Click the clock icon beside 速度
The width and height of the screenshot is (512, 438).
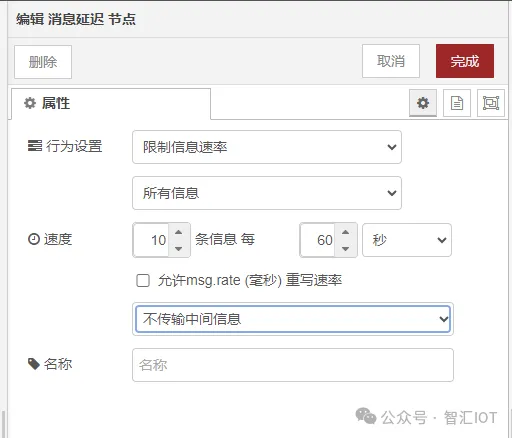coord(34,239)
